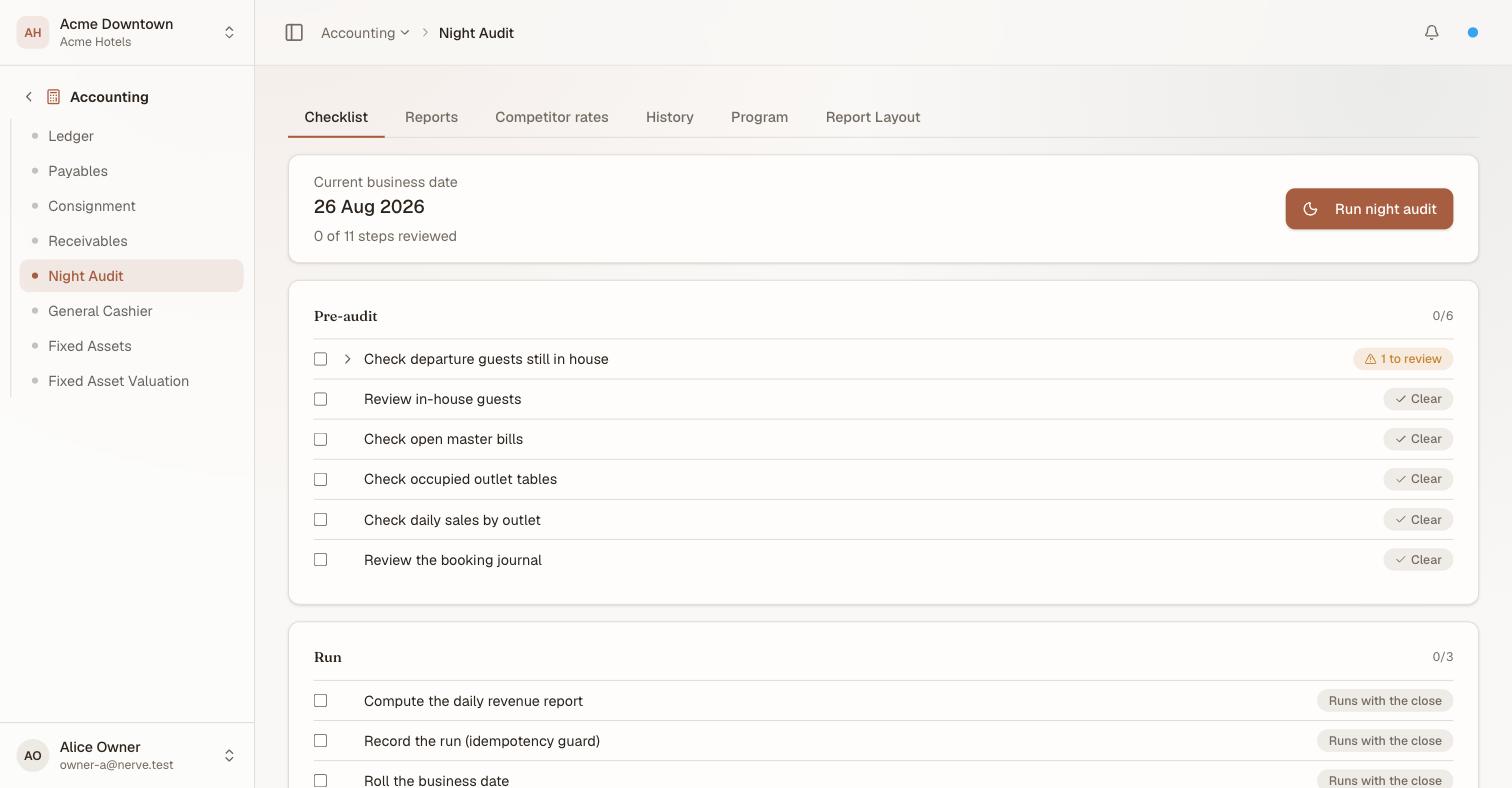Switch to the Checklist tab
Screen dimensions: 1512x788
(336, 117)
